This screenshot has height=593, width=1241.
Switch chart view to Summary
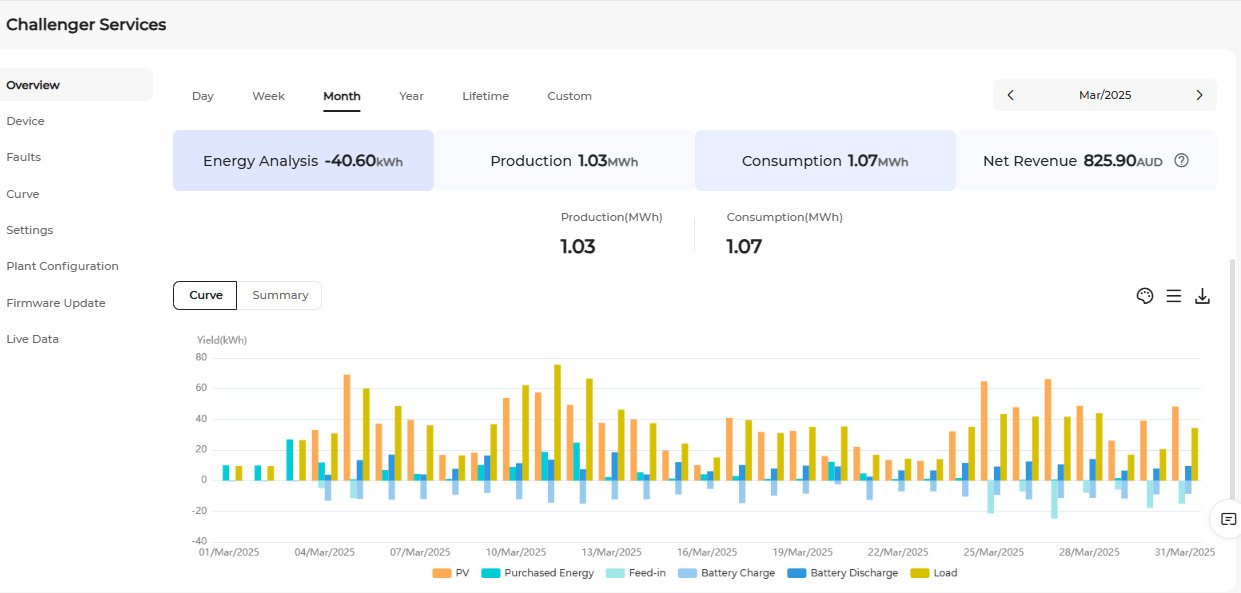click(280, 295)
